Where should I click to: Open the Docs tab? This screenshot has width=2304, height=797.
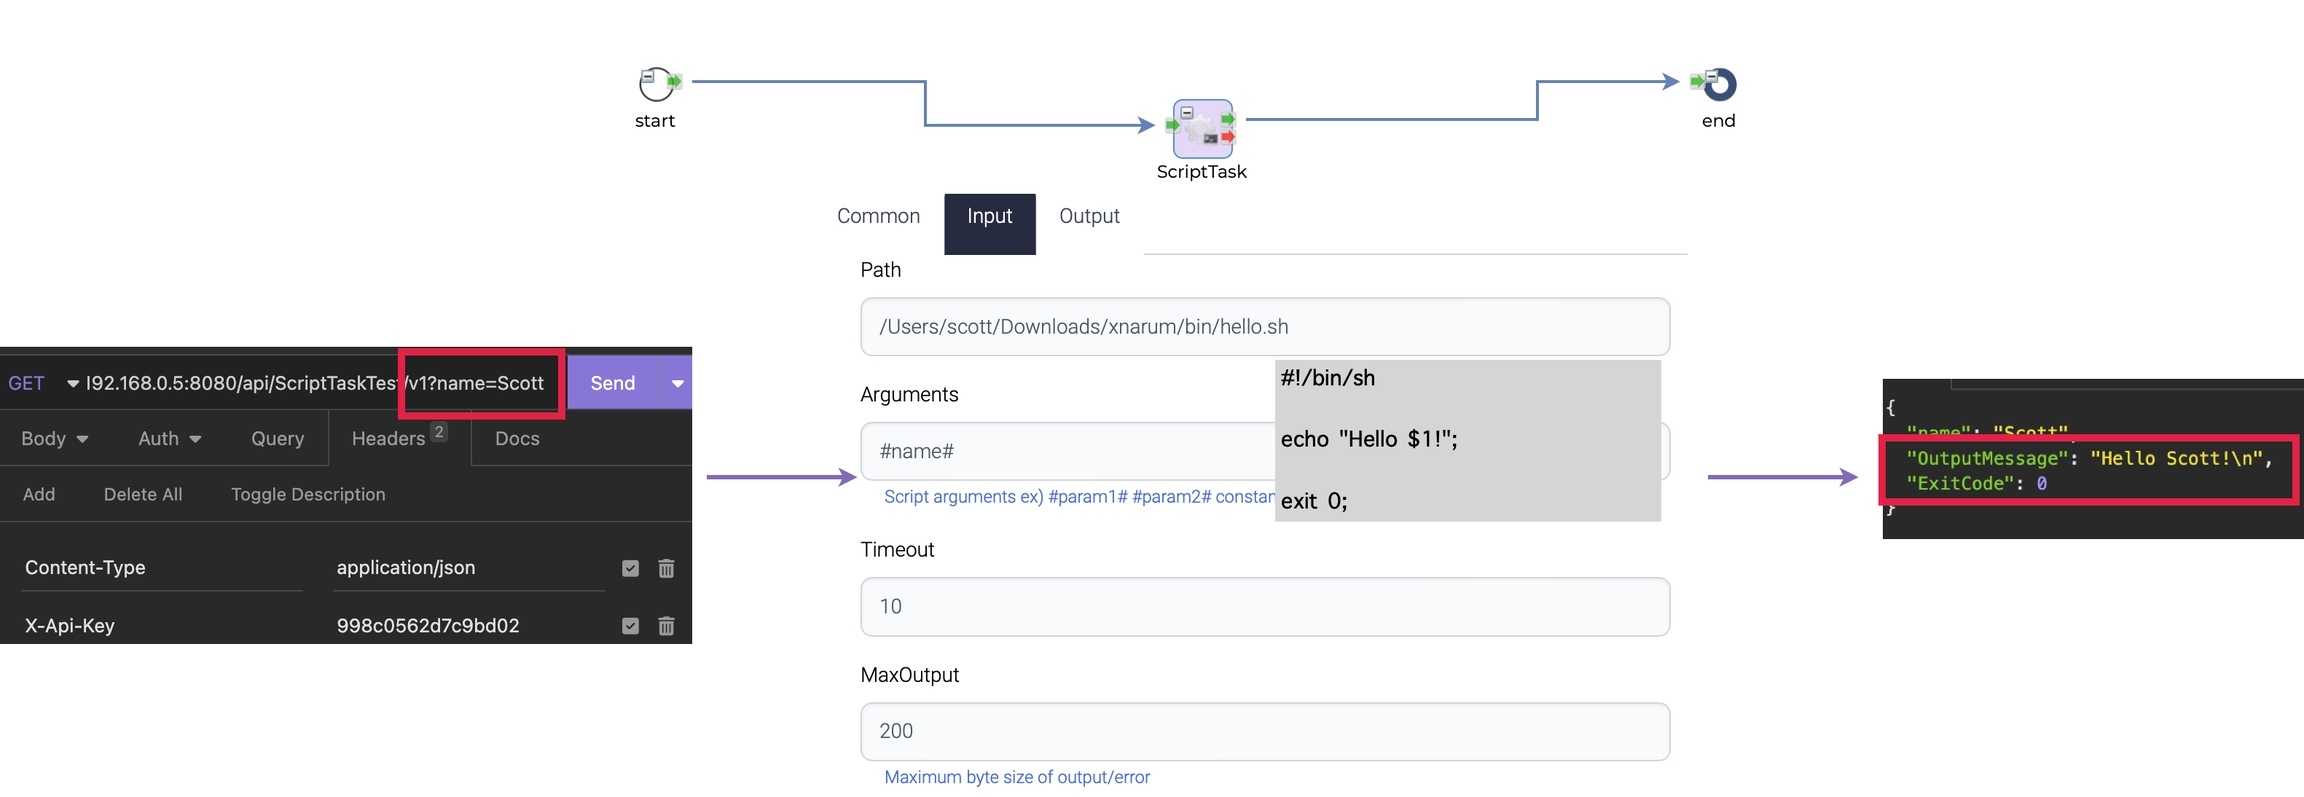pos(517,438)
